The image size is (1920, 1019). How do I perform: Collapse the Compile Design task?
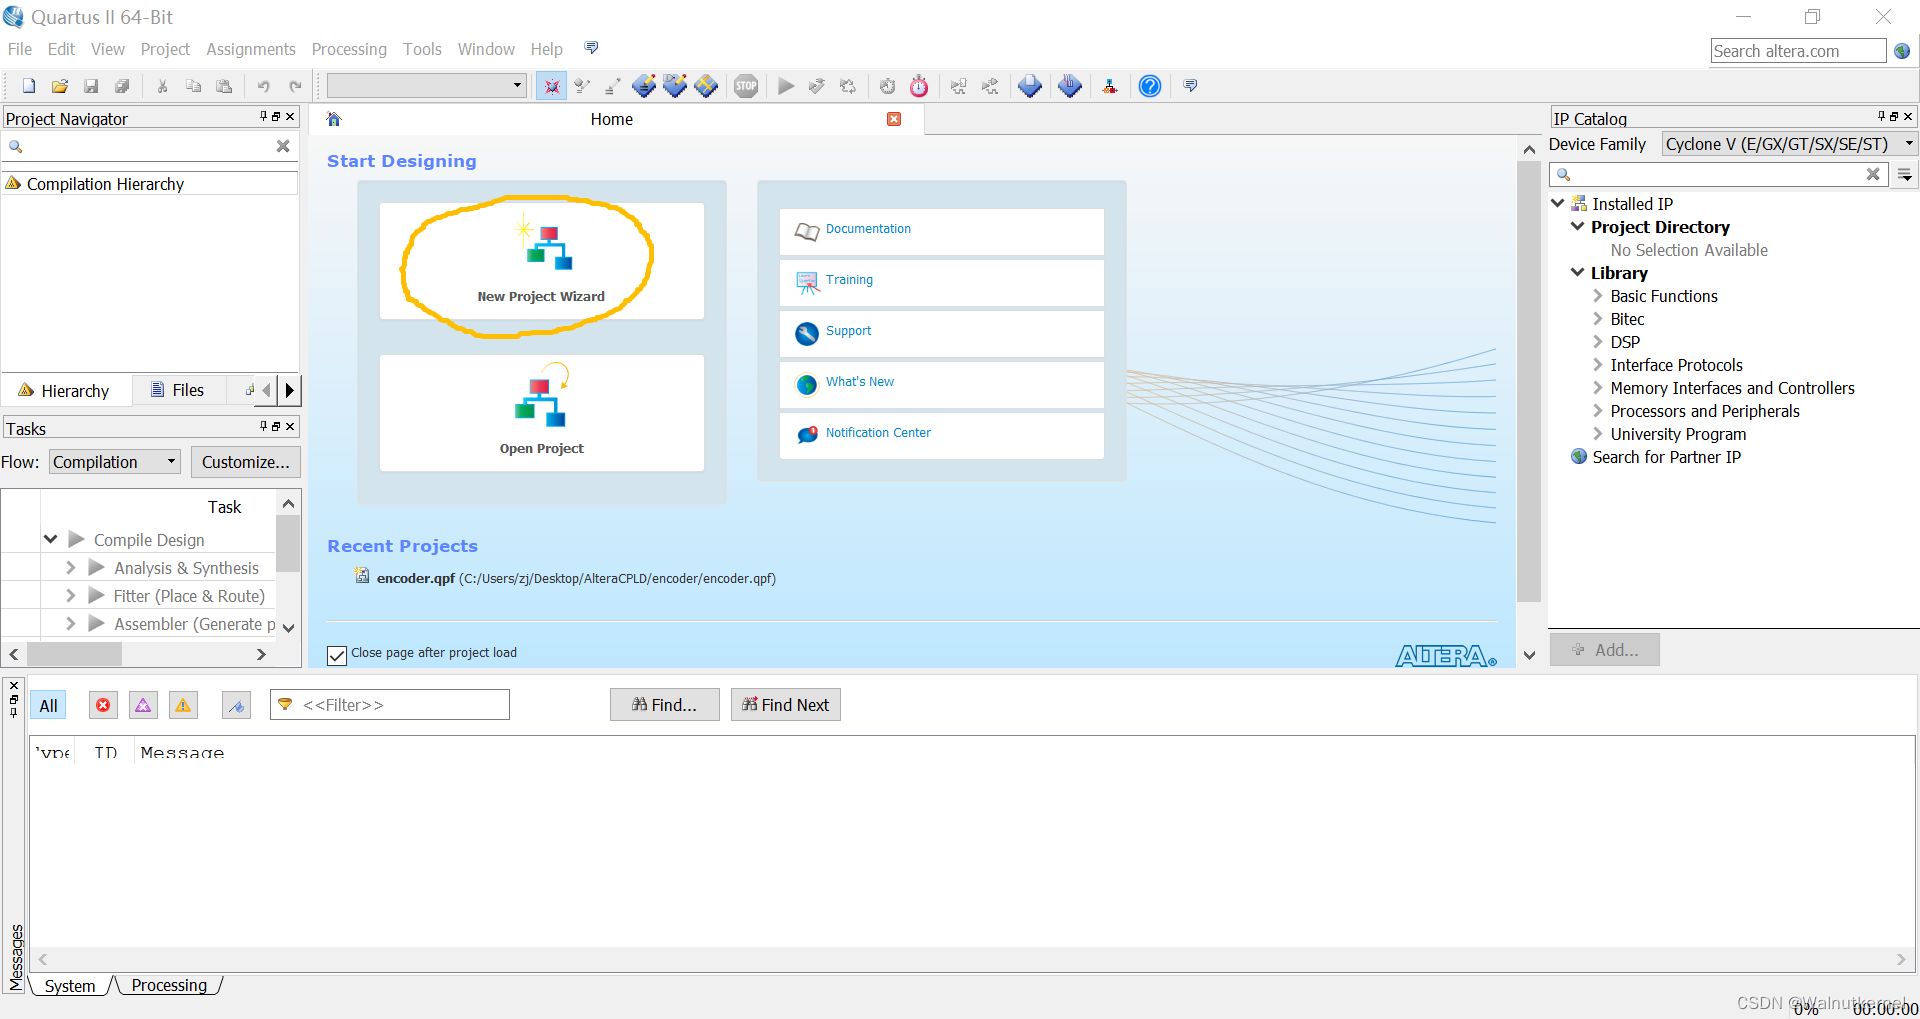click(x=50, y=540)
